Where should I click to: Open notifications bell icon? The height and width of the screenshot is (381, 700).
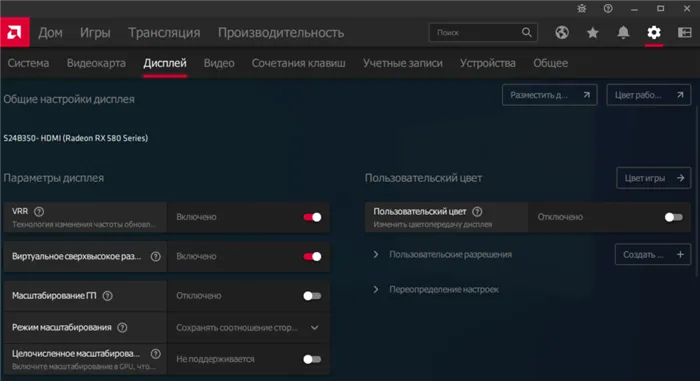pos(623,32)
